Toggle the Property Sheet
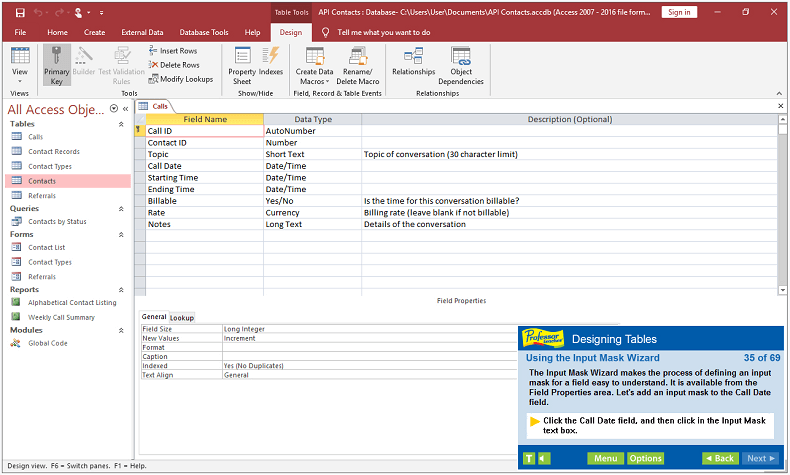The width and height of the screenshot is (790, 475). (242, 65)
